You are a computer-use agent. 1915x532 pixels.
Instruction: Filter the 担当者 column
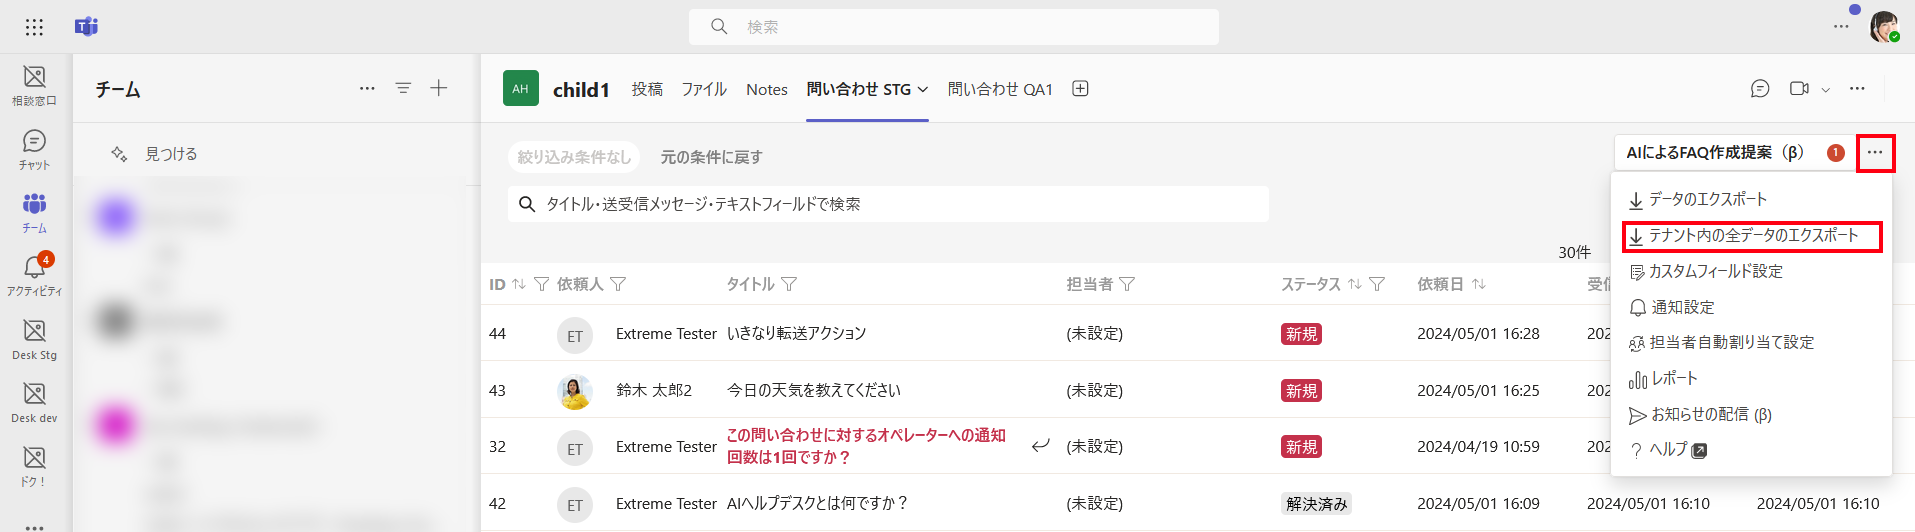(1127, 285)
